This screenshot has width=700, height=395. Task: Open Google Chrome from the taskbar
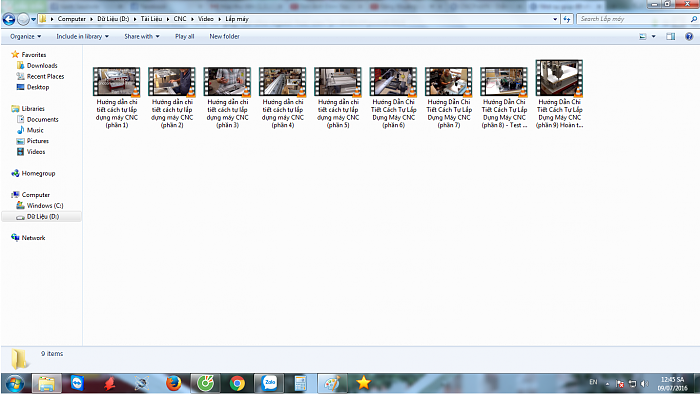point(237,383)
